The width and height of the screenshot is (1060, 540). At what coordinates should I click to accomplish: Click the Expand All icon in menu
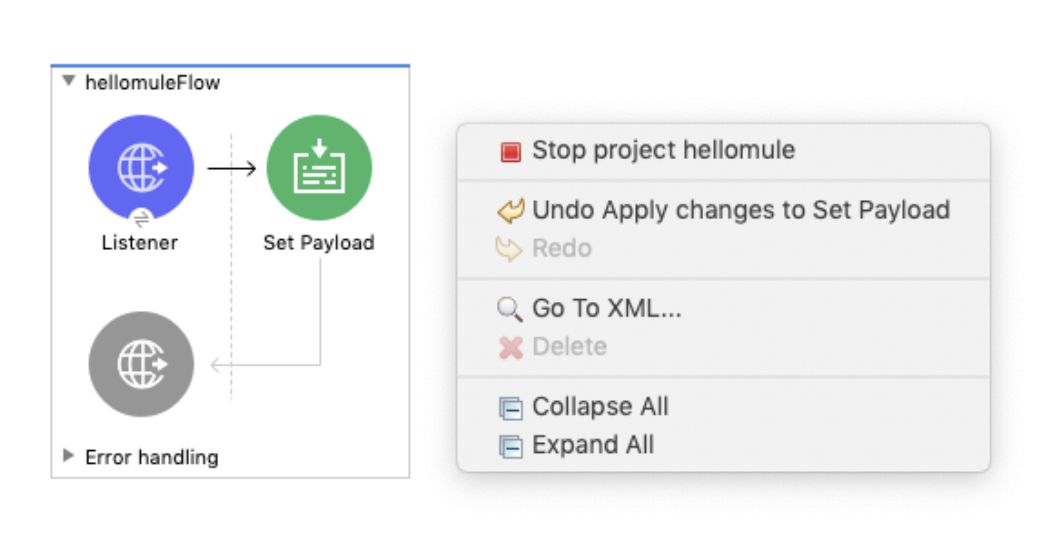(510, 446)
